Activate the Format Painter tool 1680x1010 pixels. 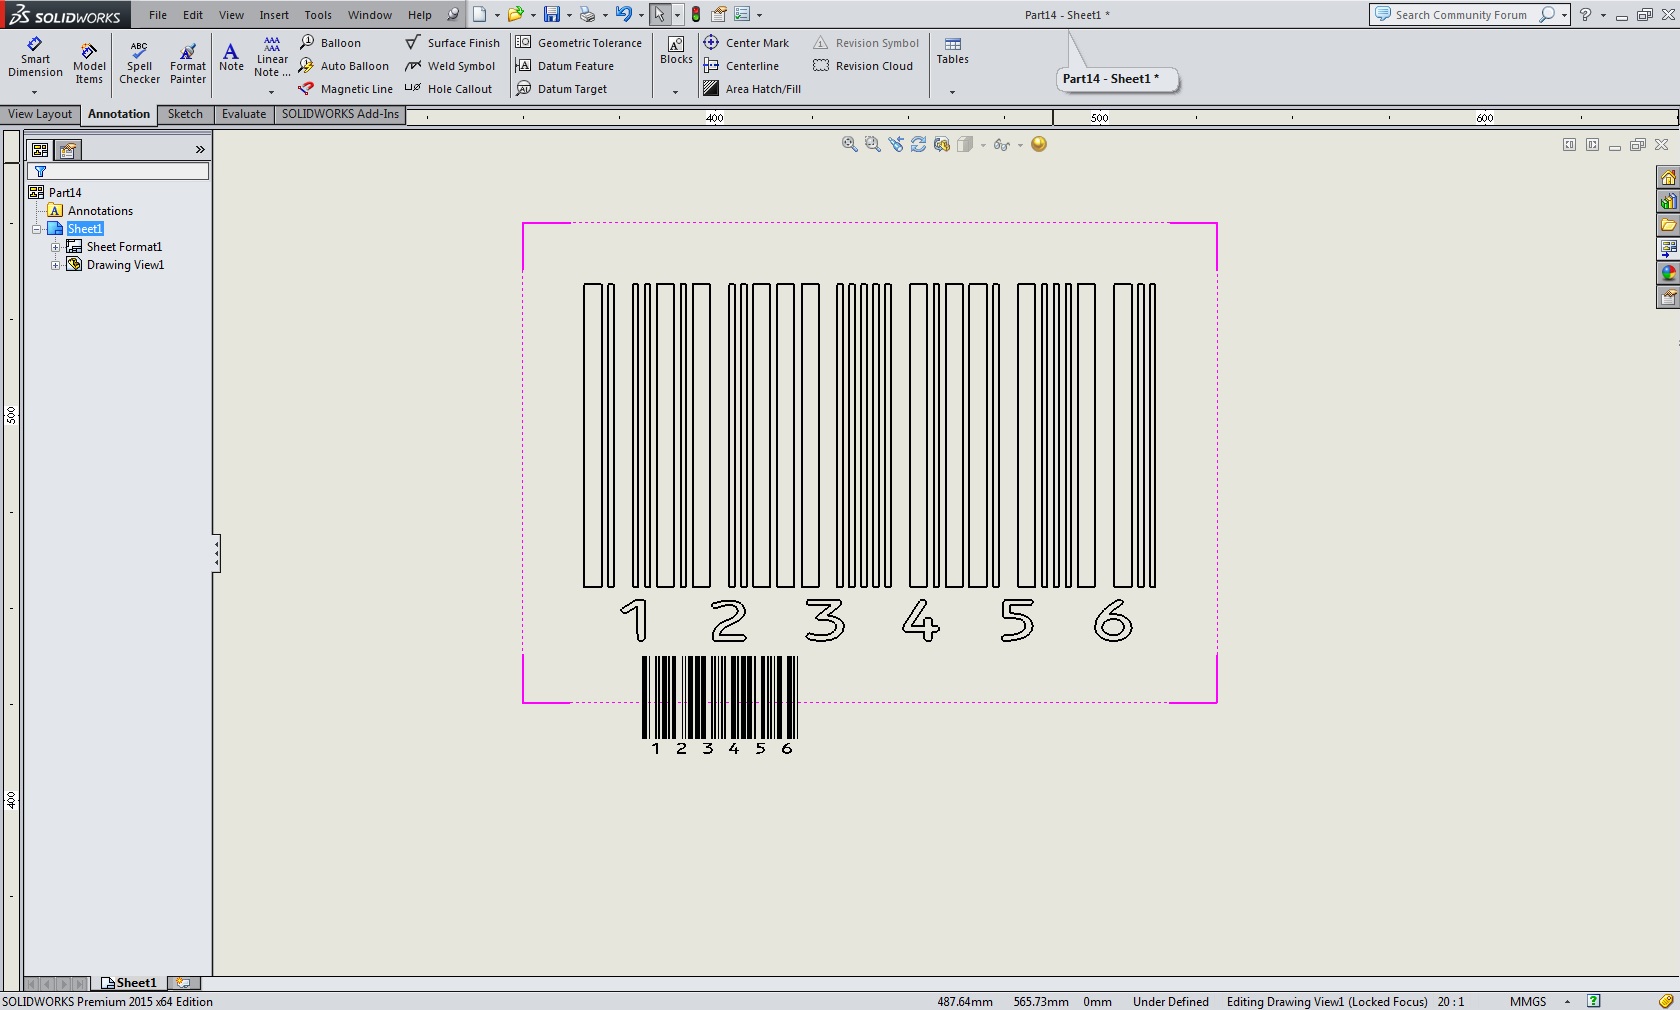(187, 64)
